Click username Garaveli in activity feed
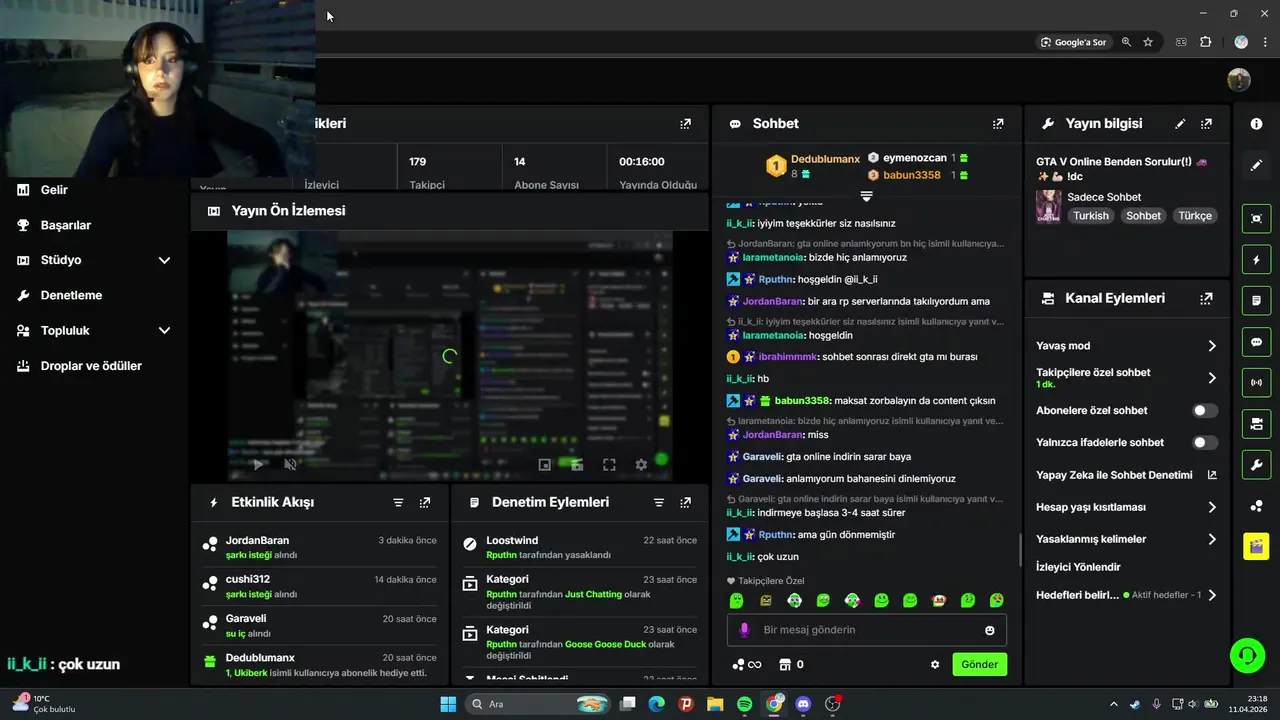This screenshot has width=1280, height=720. pos(246,619)
